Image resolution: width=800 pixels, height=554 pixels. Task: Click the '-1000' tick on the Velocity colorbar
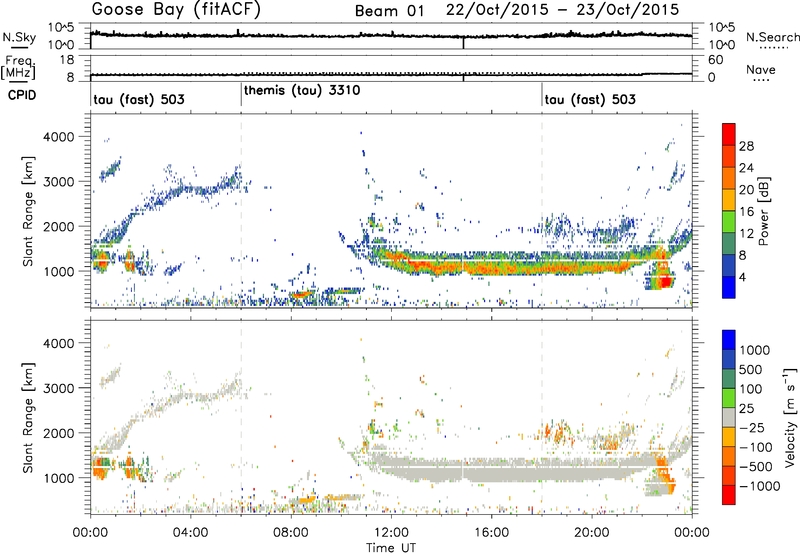point(759,486)
